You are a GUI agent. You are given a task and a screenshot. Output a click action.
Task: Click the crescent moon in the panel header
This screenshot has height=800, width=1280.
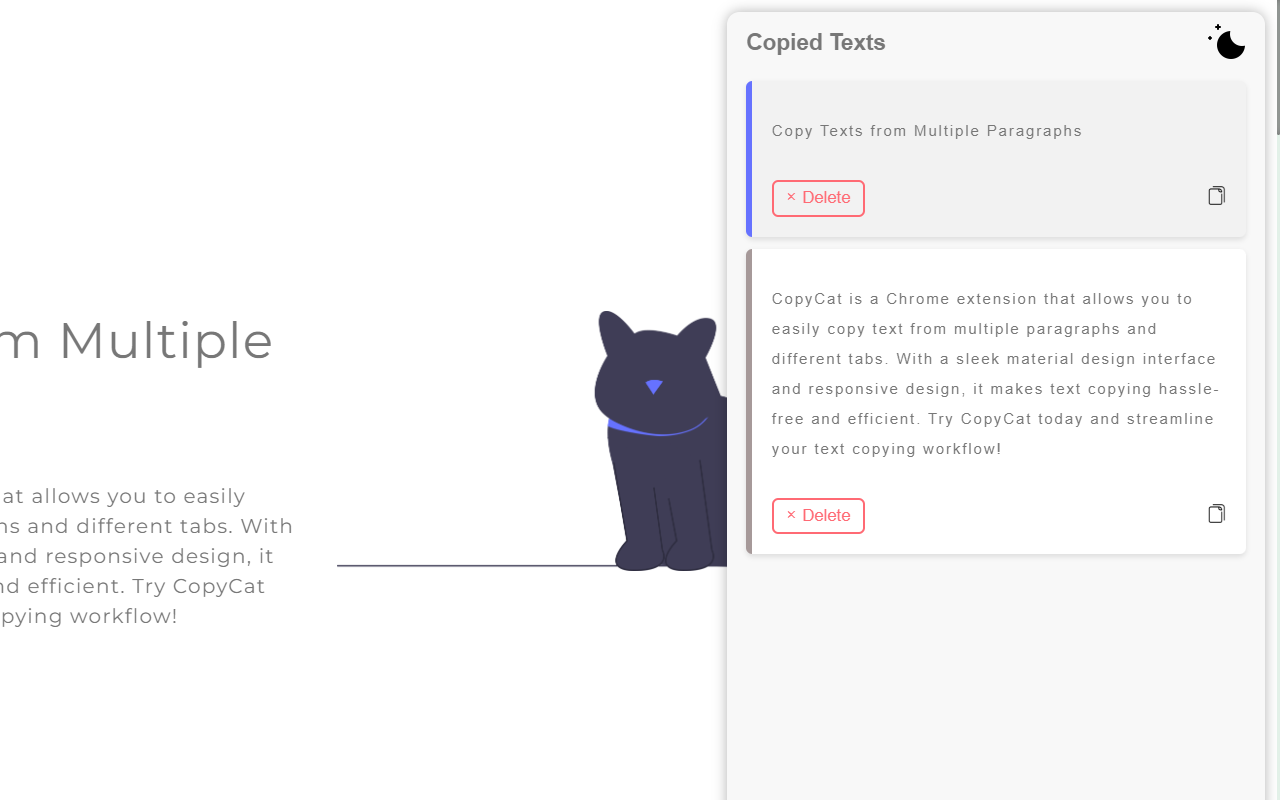[1230, 44]
